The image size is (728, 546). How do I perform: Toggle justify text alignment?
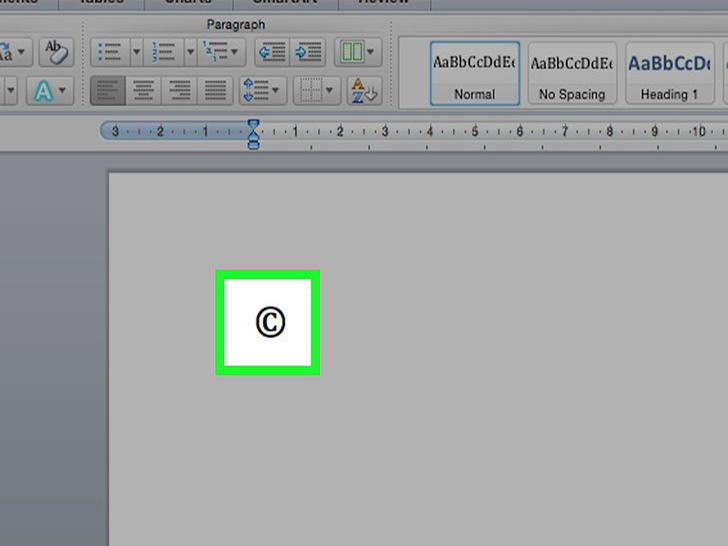coord(215,91)
